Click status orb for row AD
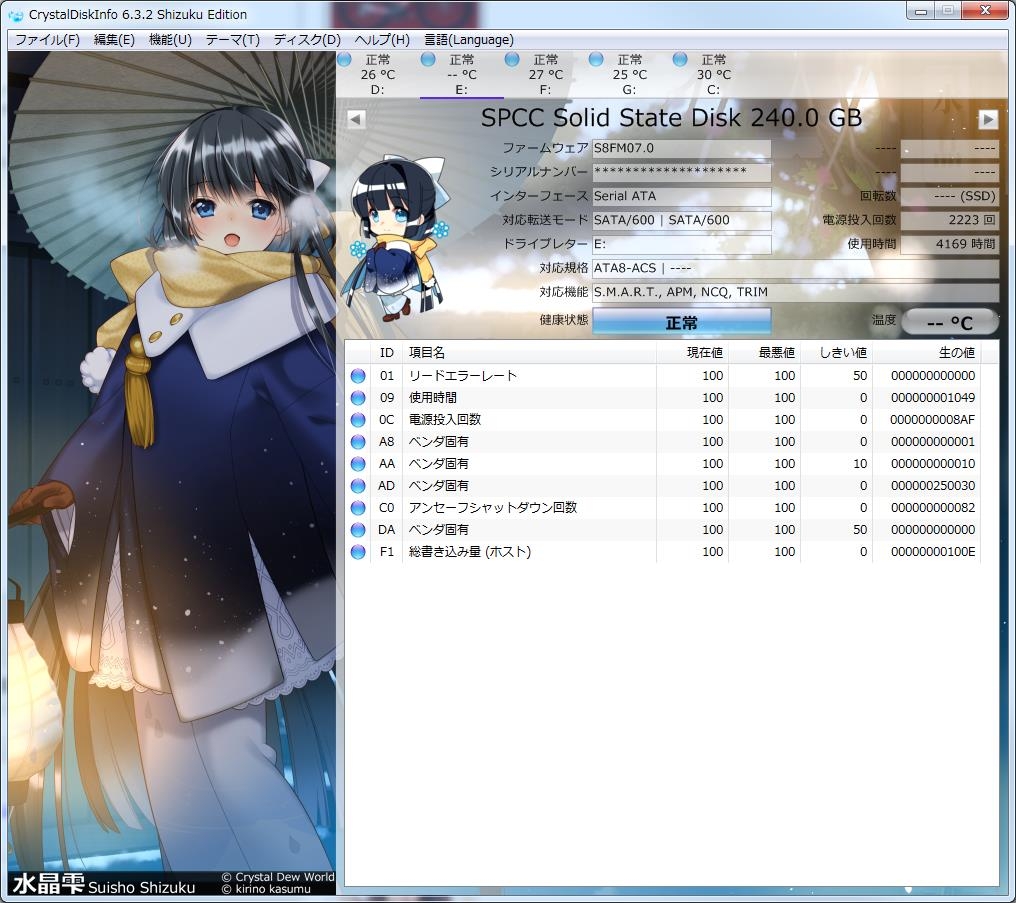This screenshot has height=903, width=1016. [358, 486]
